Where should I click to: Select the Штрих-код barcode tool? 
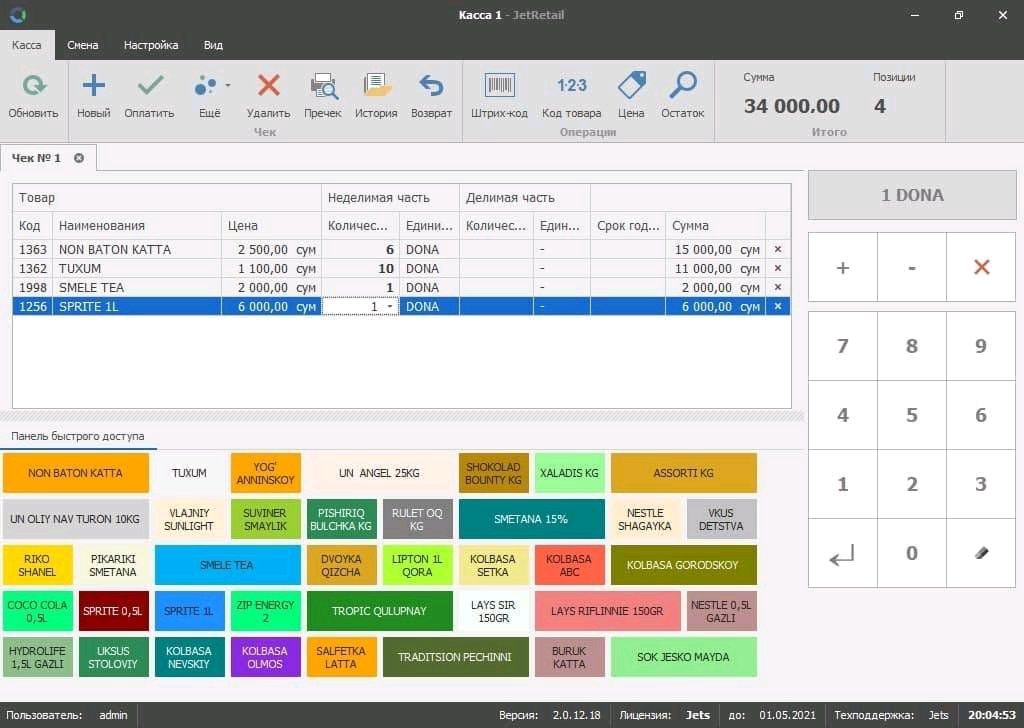[499, 88]
